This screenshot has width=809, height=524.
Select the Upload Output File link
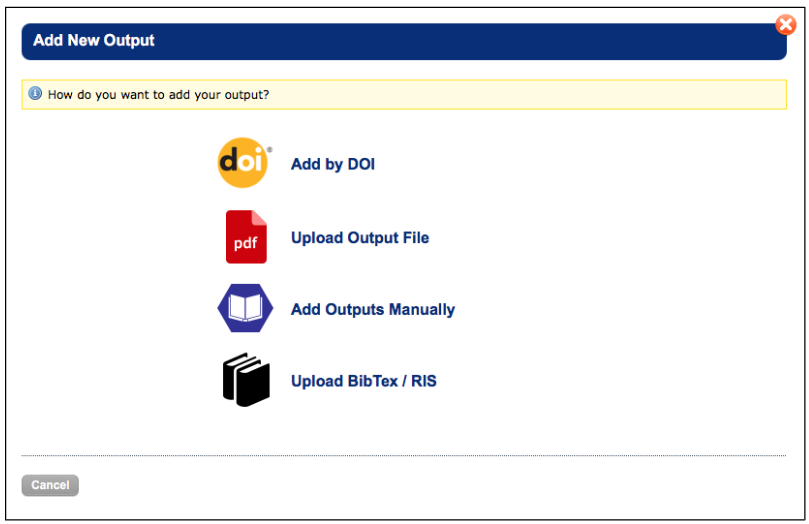[x=360, y=238]
